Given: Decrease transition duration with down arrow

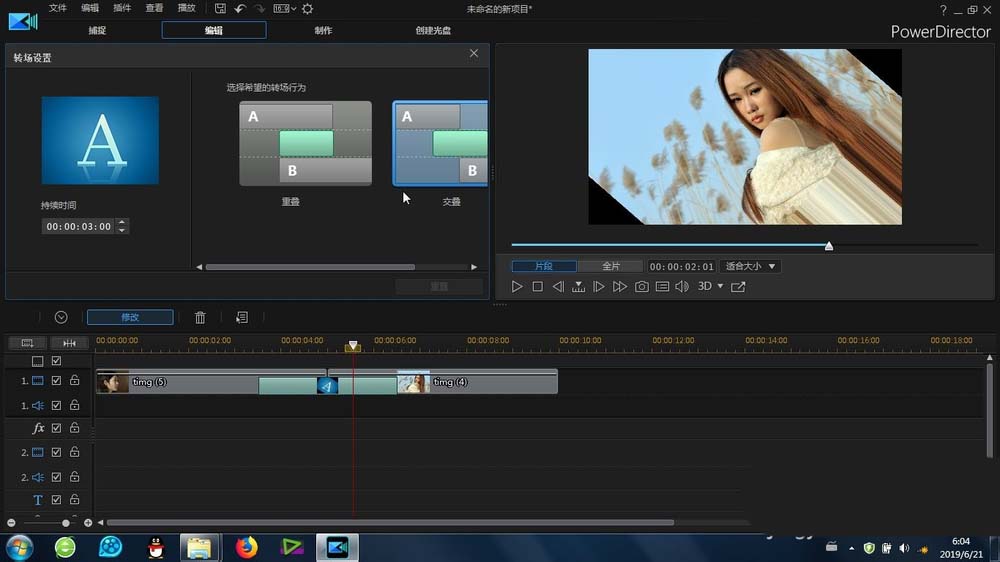Looking at the screenshot, I should [x=122, y=230].
